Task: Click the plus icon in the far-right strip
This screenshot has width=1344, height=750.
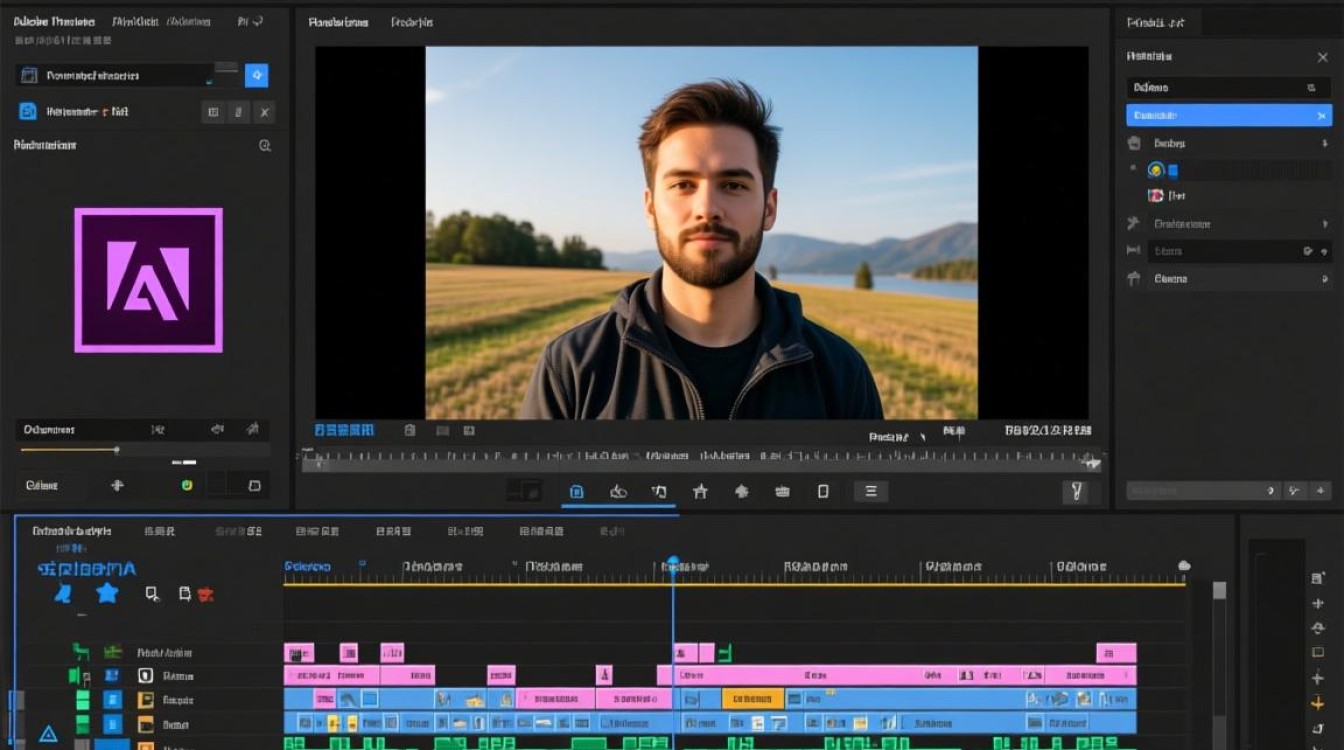Action: (x=1318, y=603)
